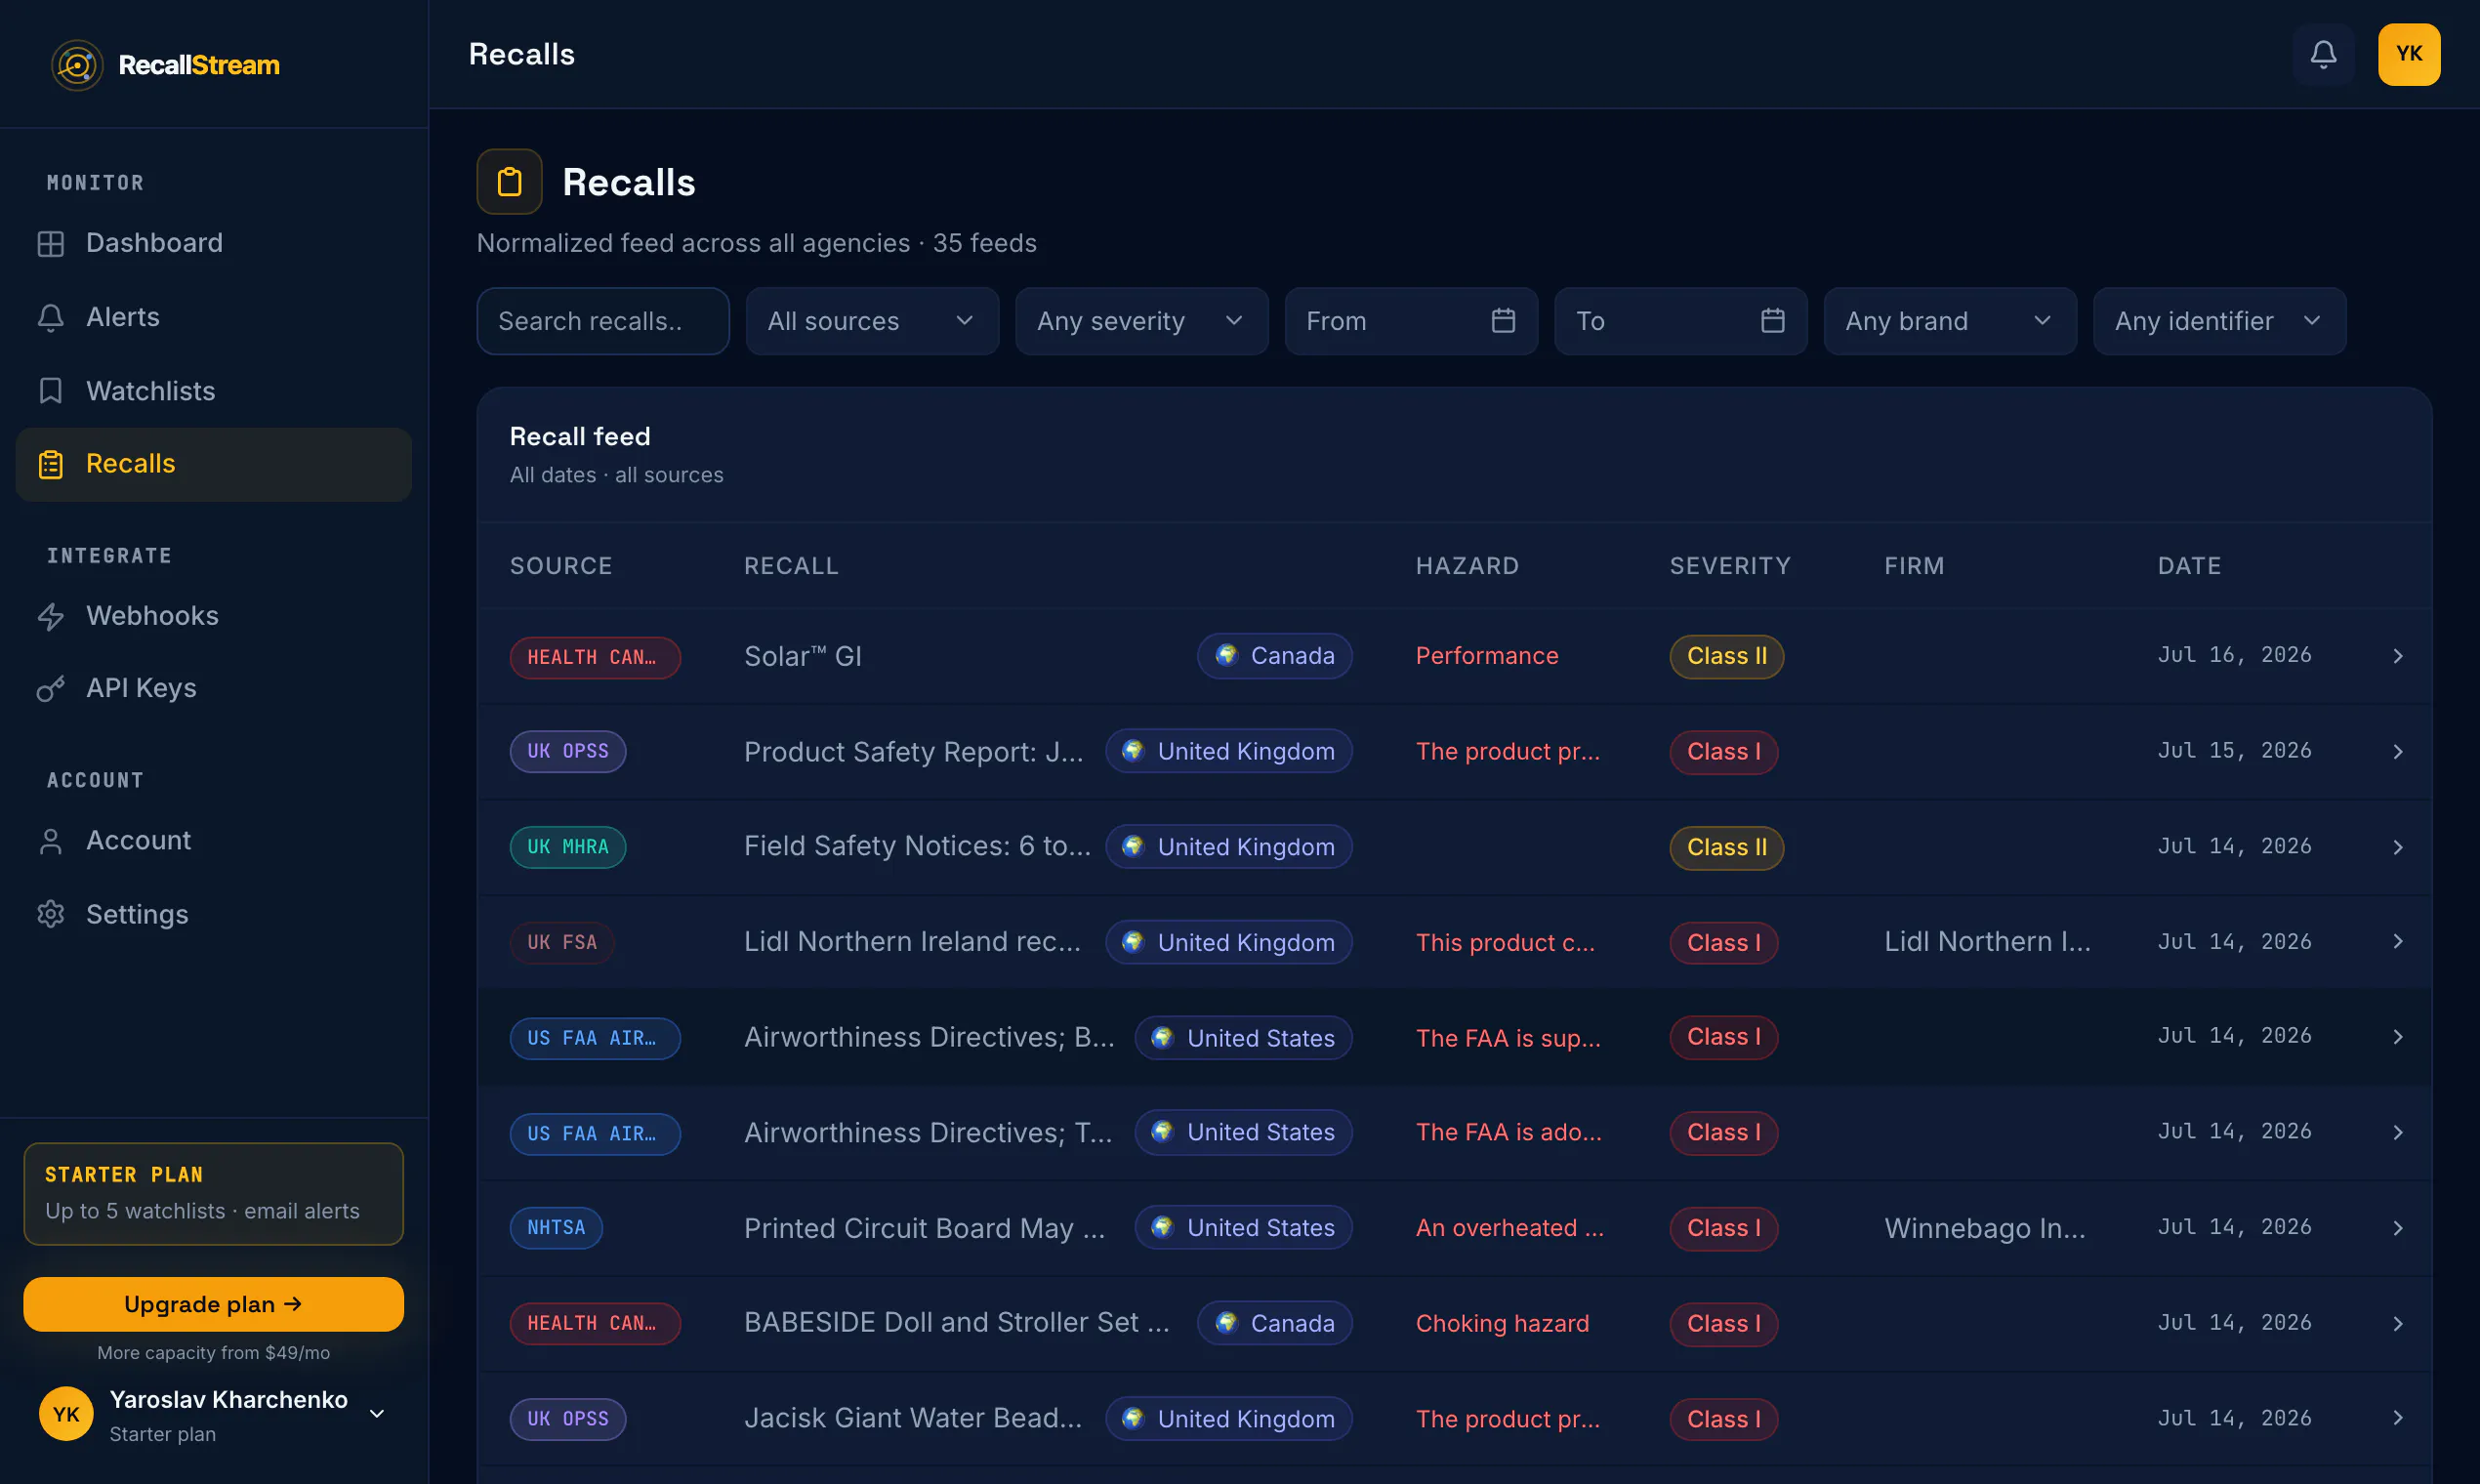The height and width of the screenshot is (1484, 2480).
Task: Click "Choking hazard" hazard text
Action: coord(1502,1323)
